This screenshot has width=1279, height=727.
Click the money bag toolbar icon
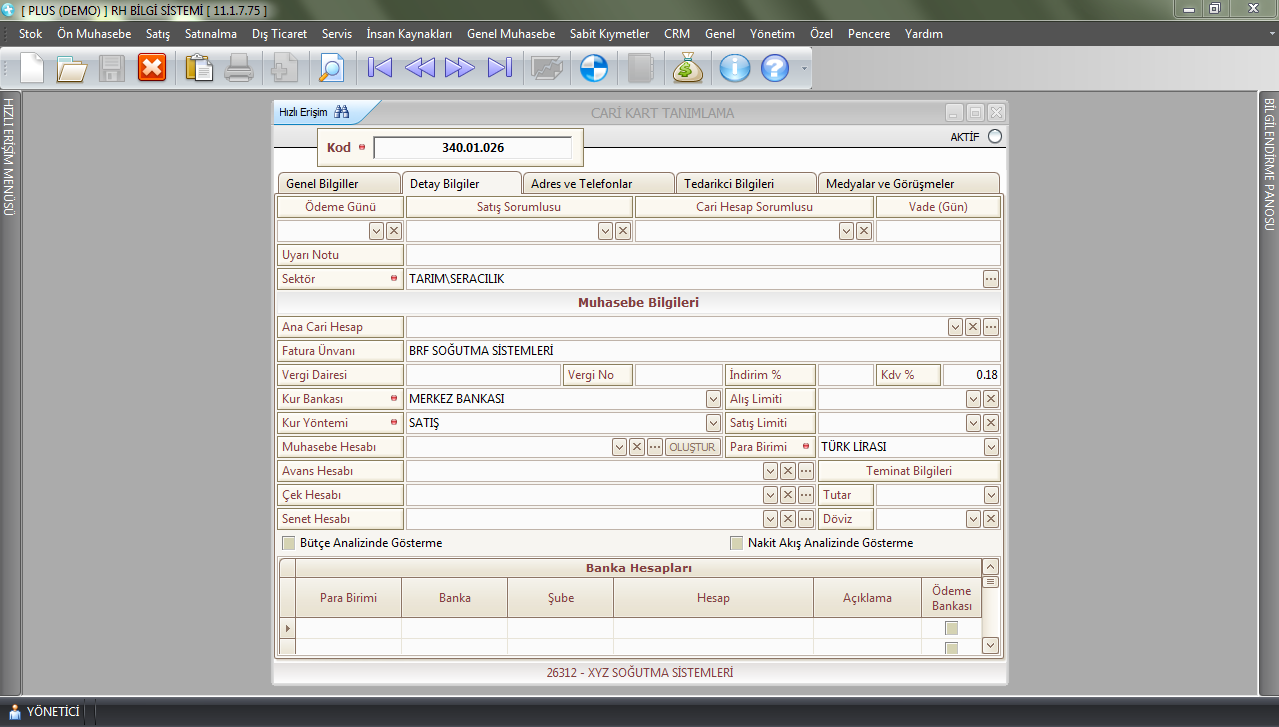coord(688,68)
